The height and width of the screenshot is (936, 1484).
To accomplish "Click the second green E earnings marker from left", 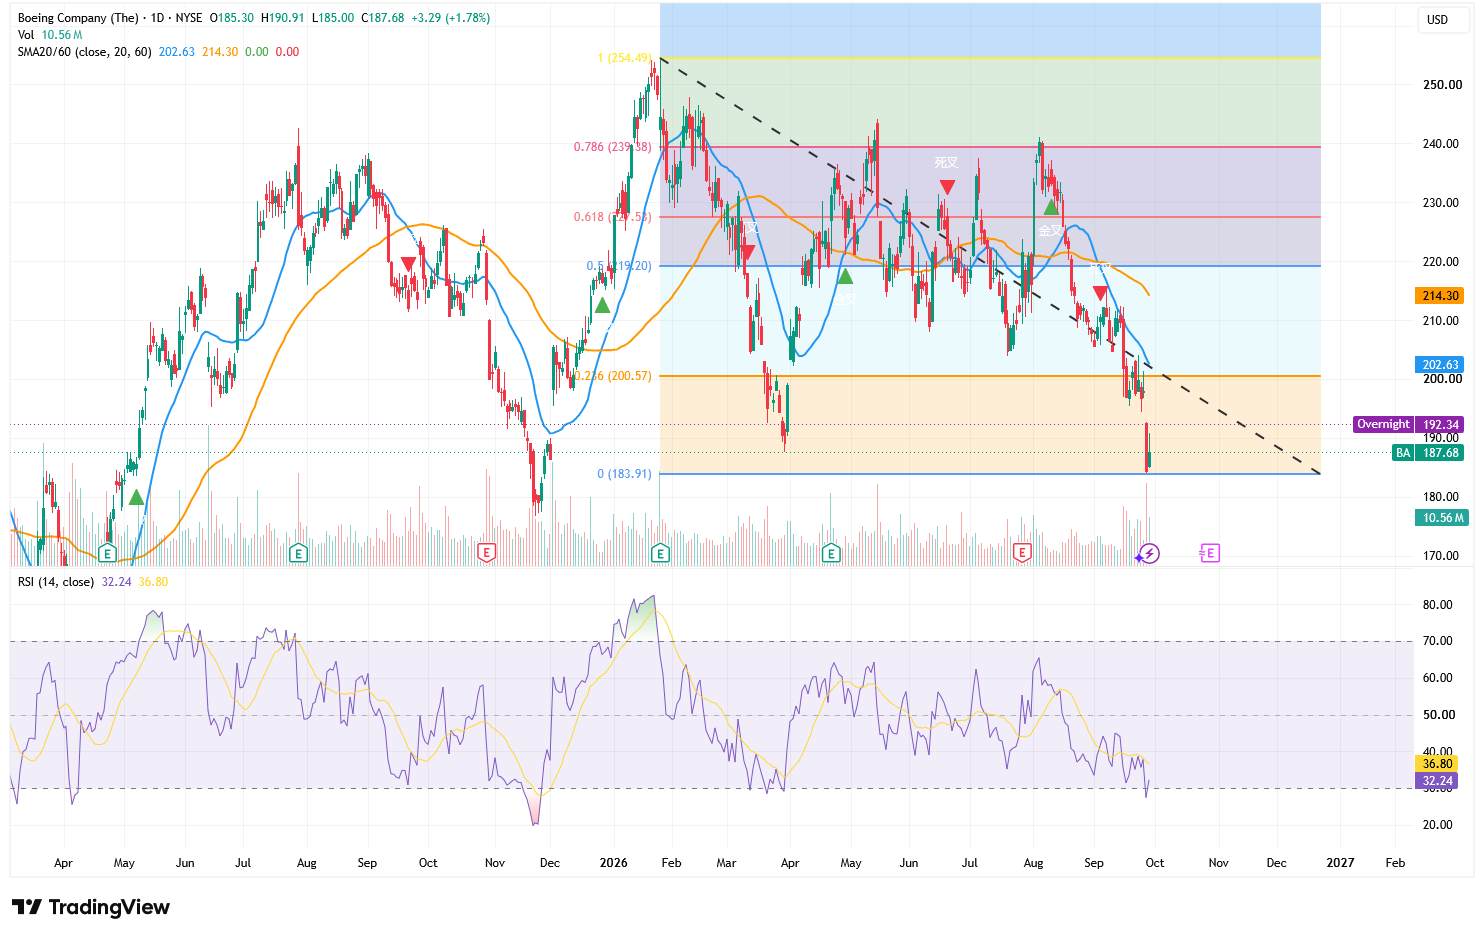I will click(298, 553).
